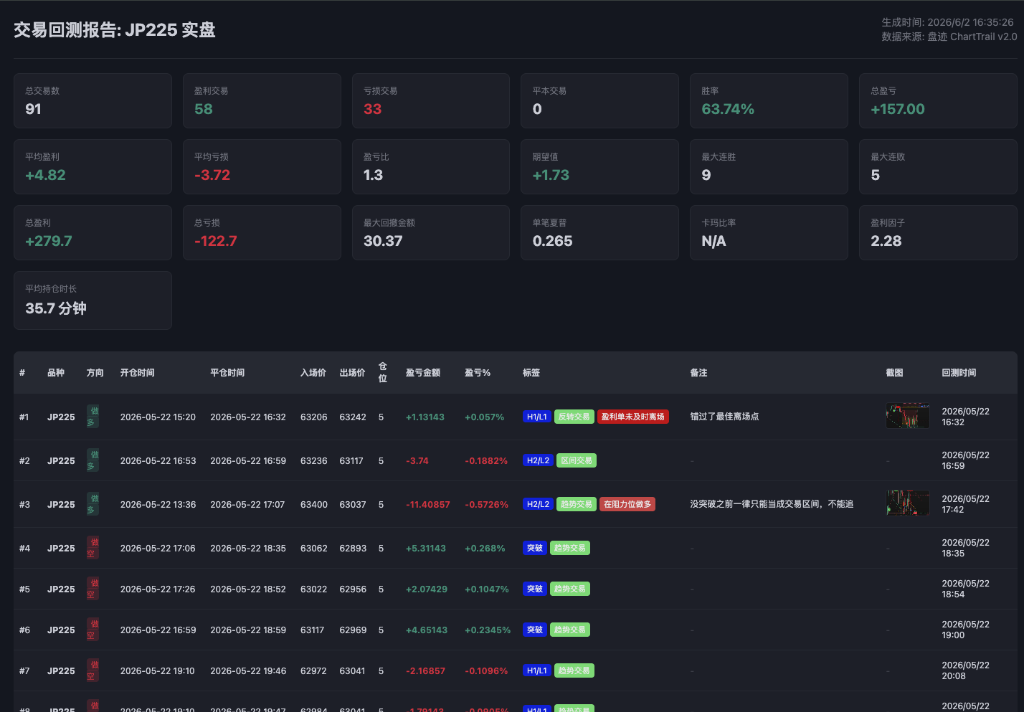Viewport: 1024px width, 712px height.
Task: Click the 回测时间 column header
Action: click(959, 373)
